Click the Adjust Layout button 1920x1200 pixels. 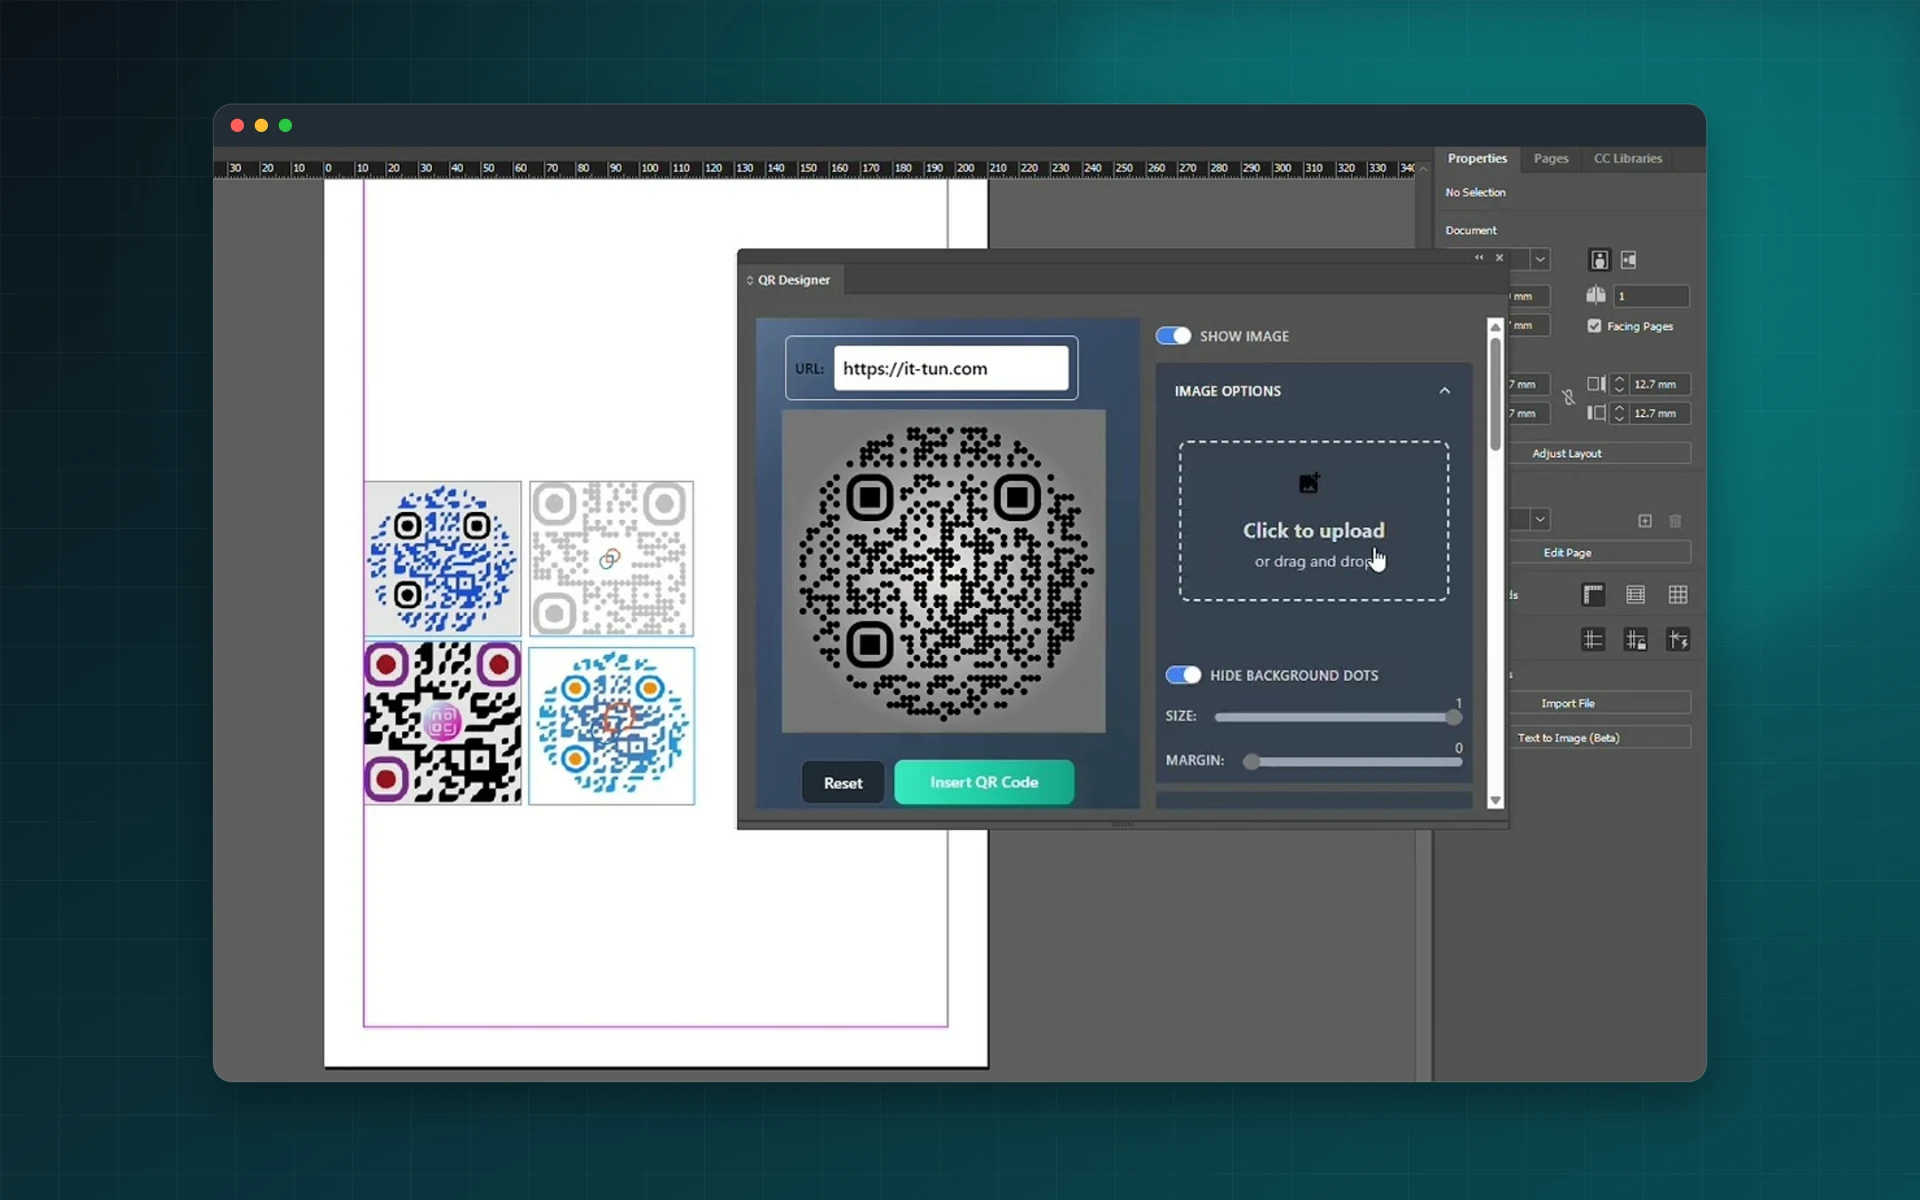click(x=1600, y=453)
